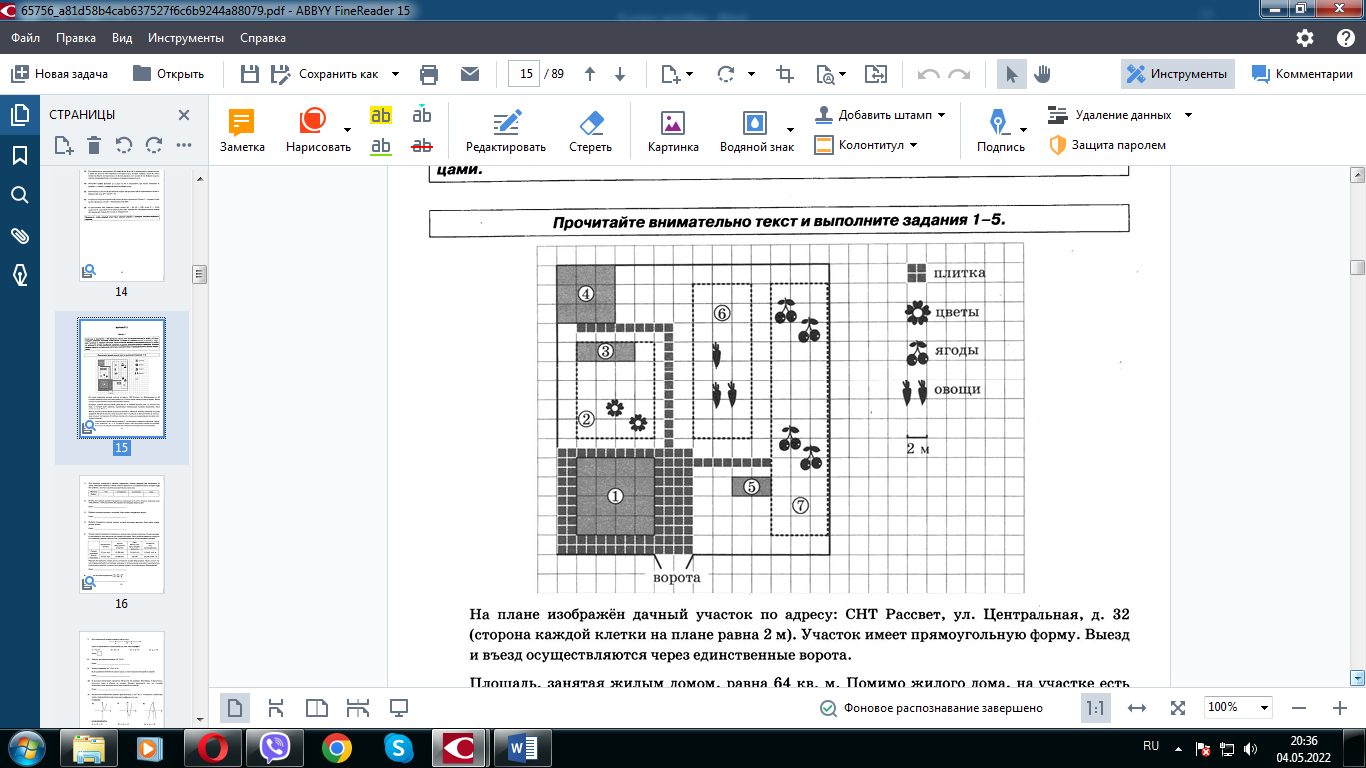Click the Стереть eraser button
The width and height of the screenshot is (1366, 768).
click(591, 130)
